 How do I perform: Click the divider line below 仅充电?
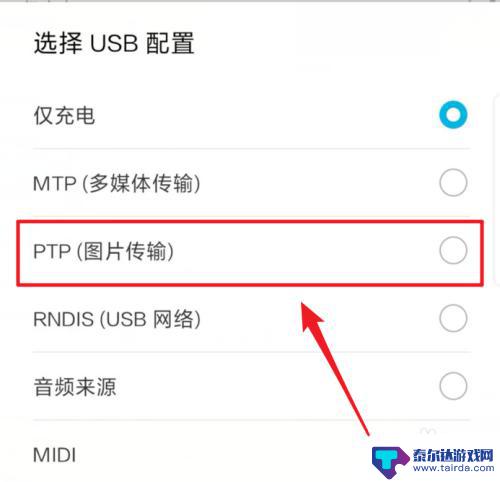pos(252,149)
